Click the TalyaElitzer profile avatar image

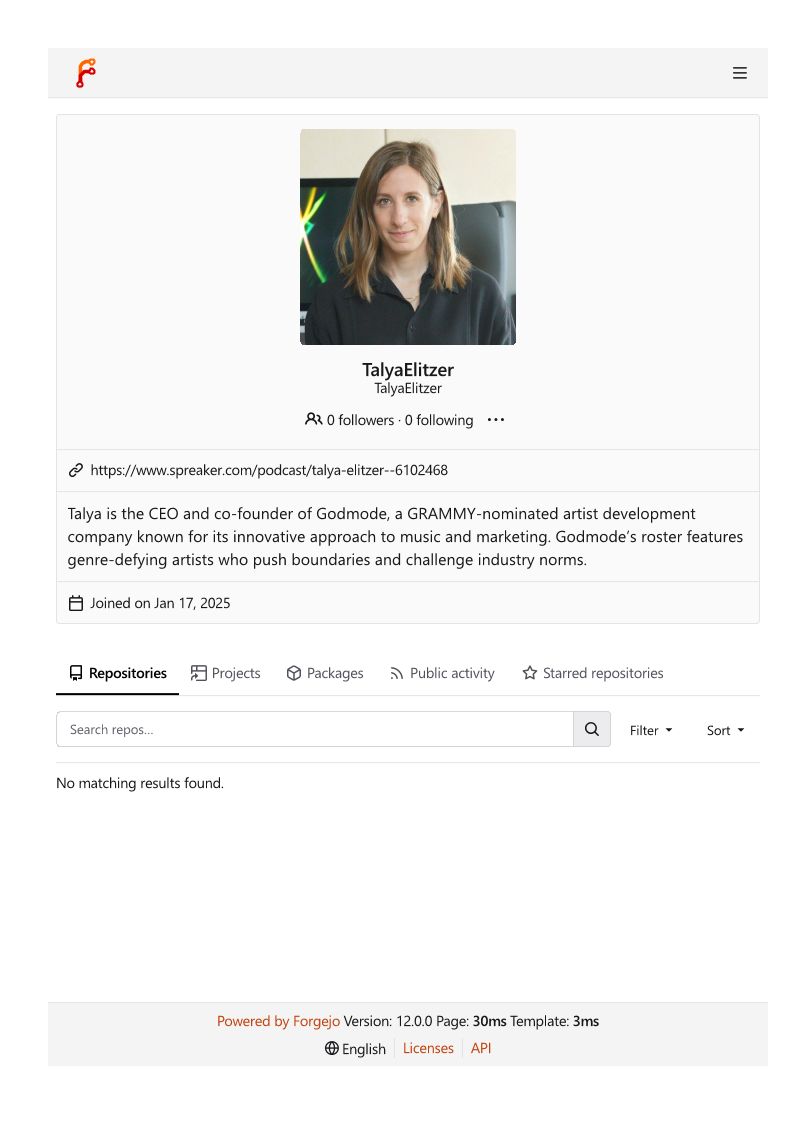tap(408, 237)
